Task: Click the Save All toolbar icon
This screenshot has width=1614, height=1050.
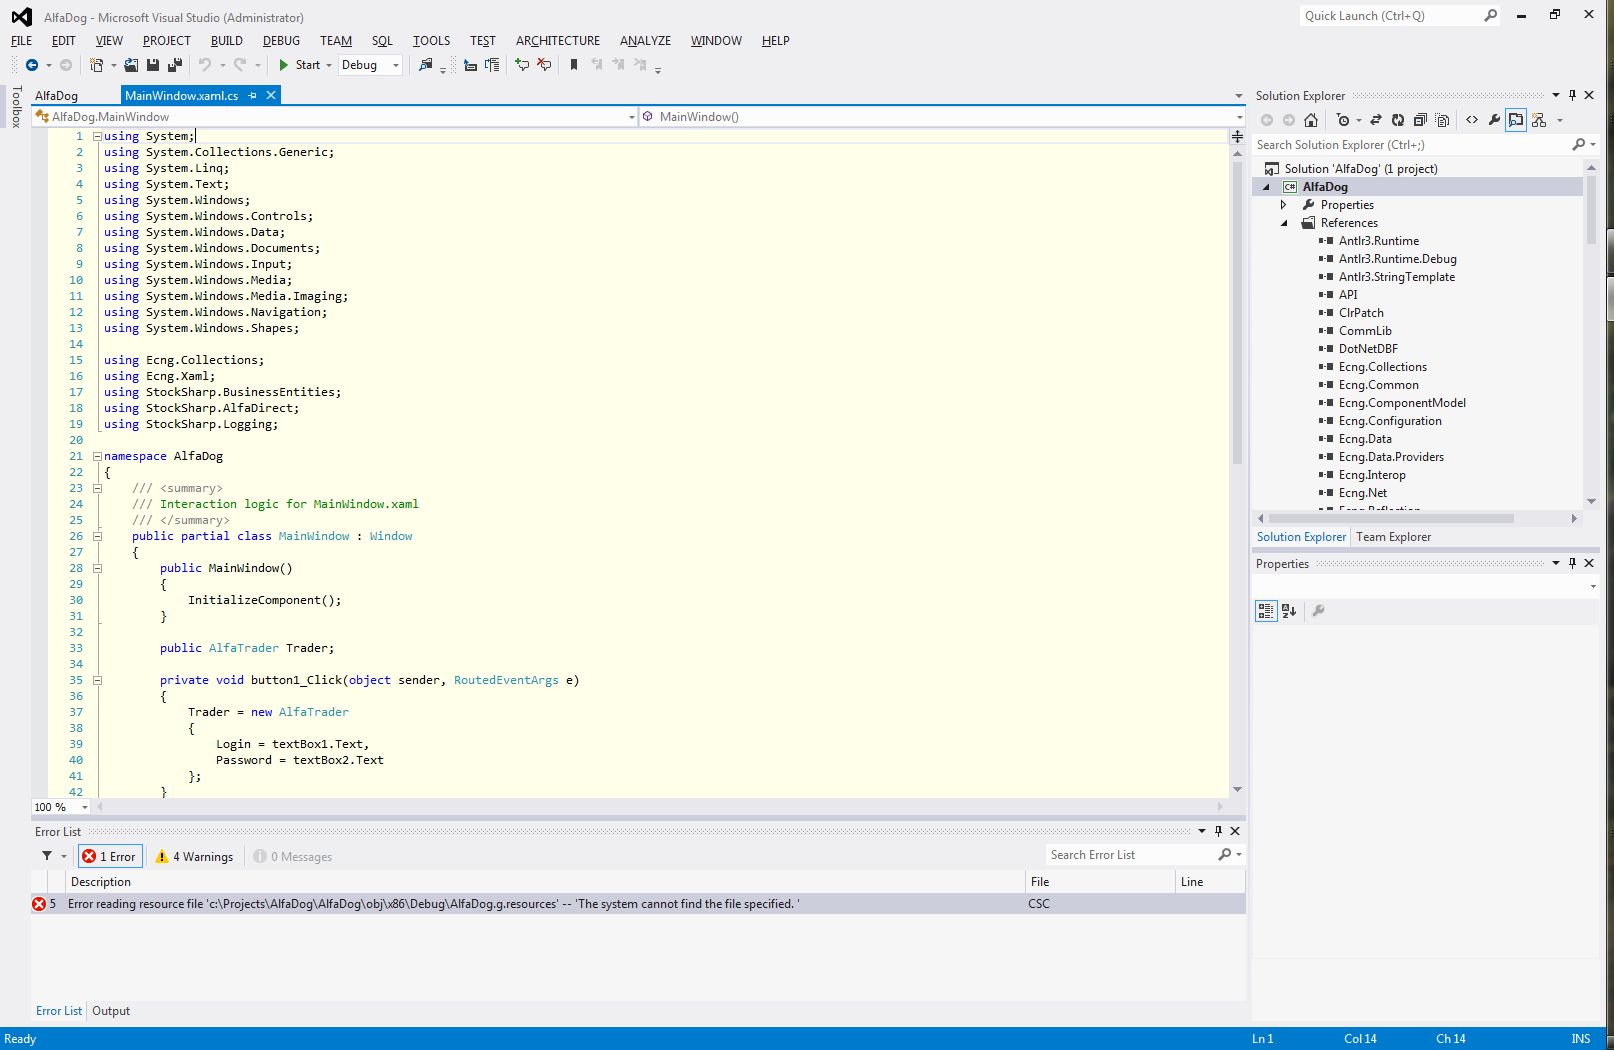Action: point(175,65)
